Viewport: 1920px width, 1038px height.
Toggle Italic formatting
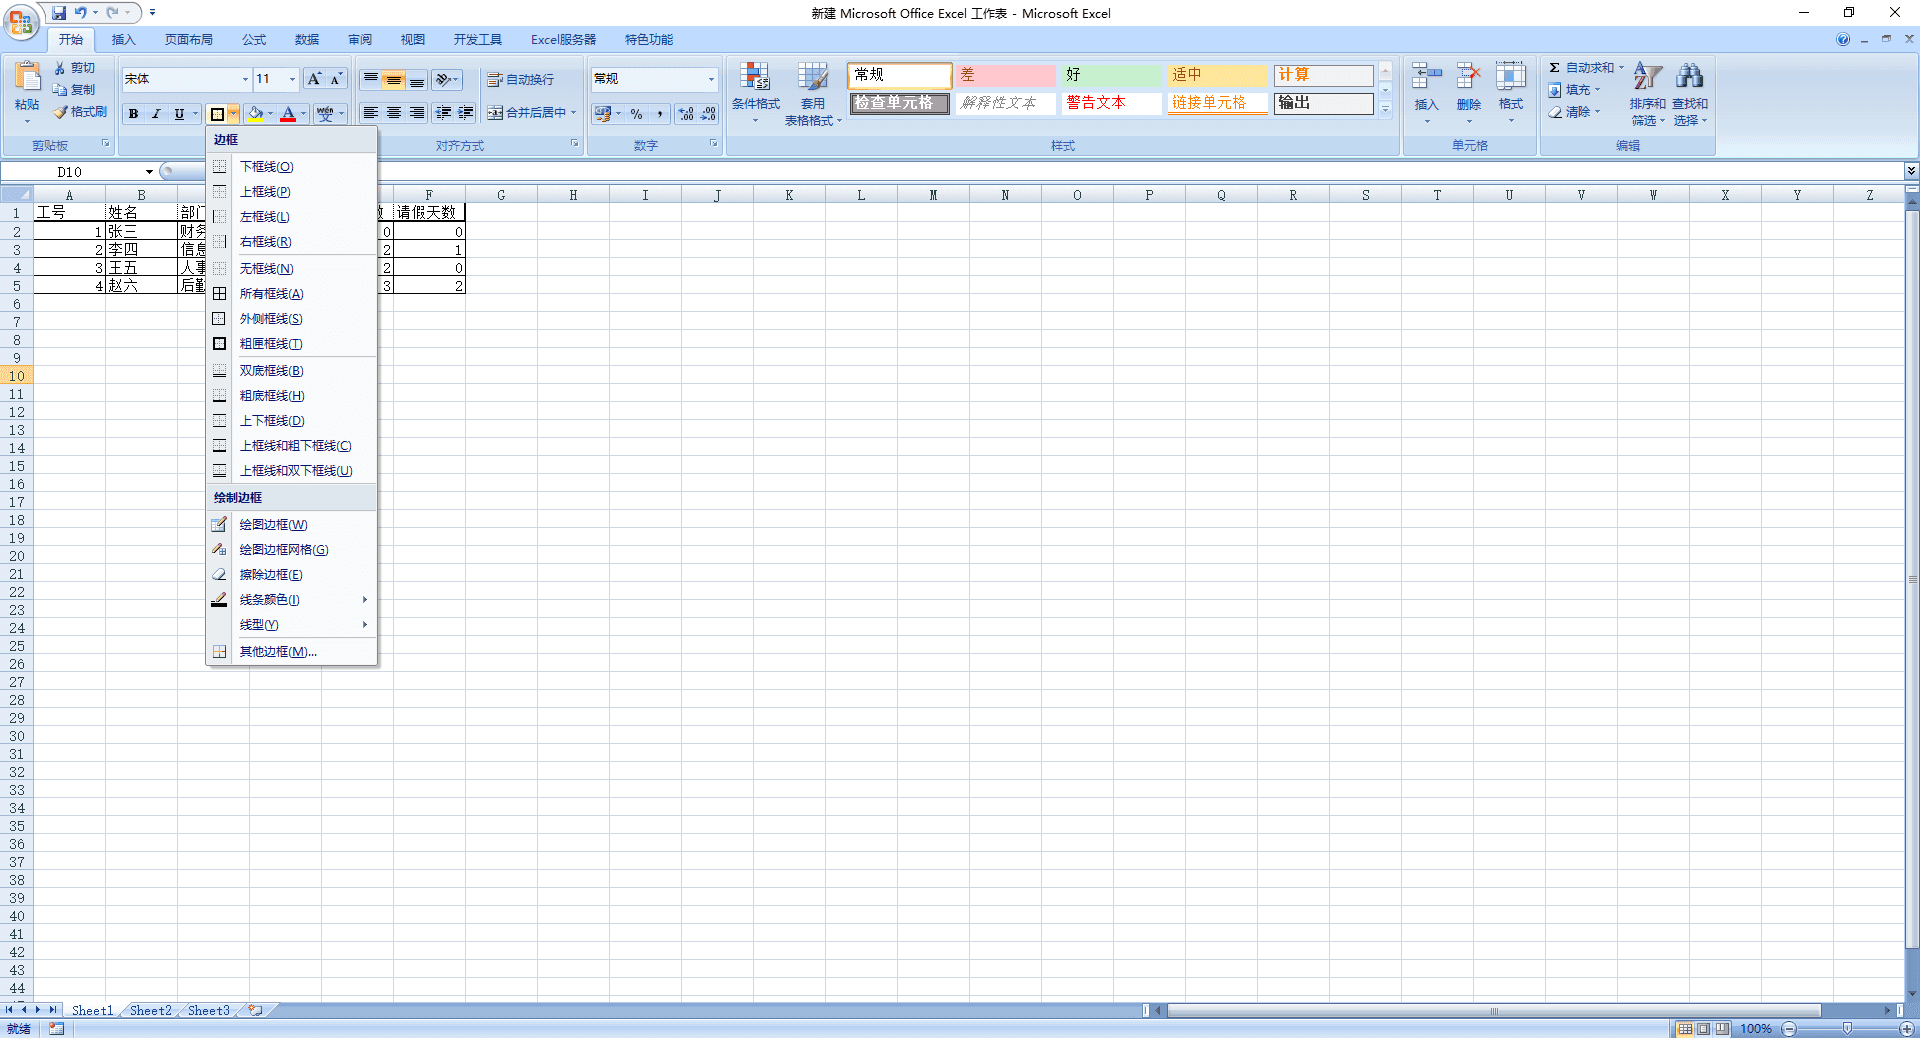pyautogui.click(x=156, y=114)
